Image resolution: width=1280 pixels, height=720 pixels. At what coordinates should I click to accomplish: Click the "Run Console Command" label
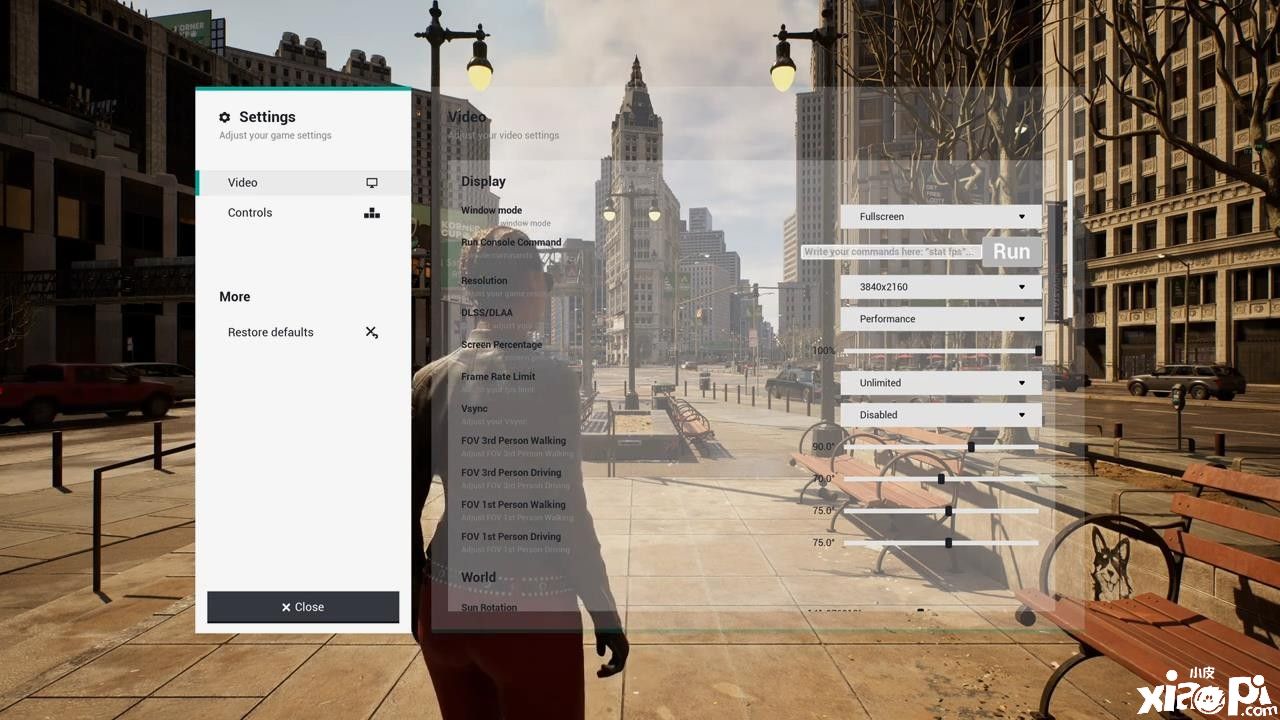511,243
